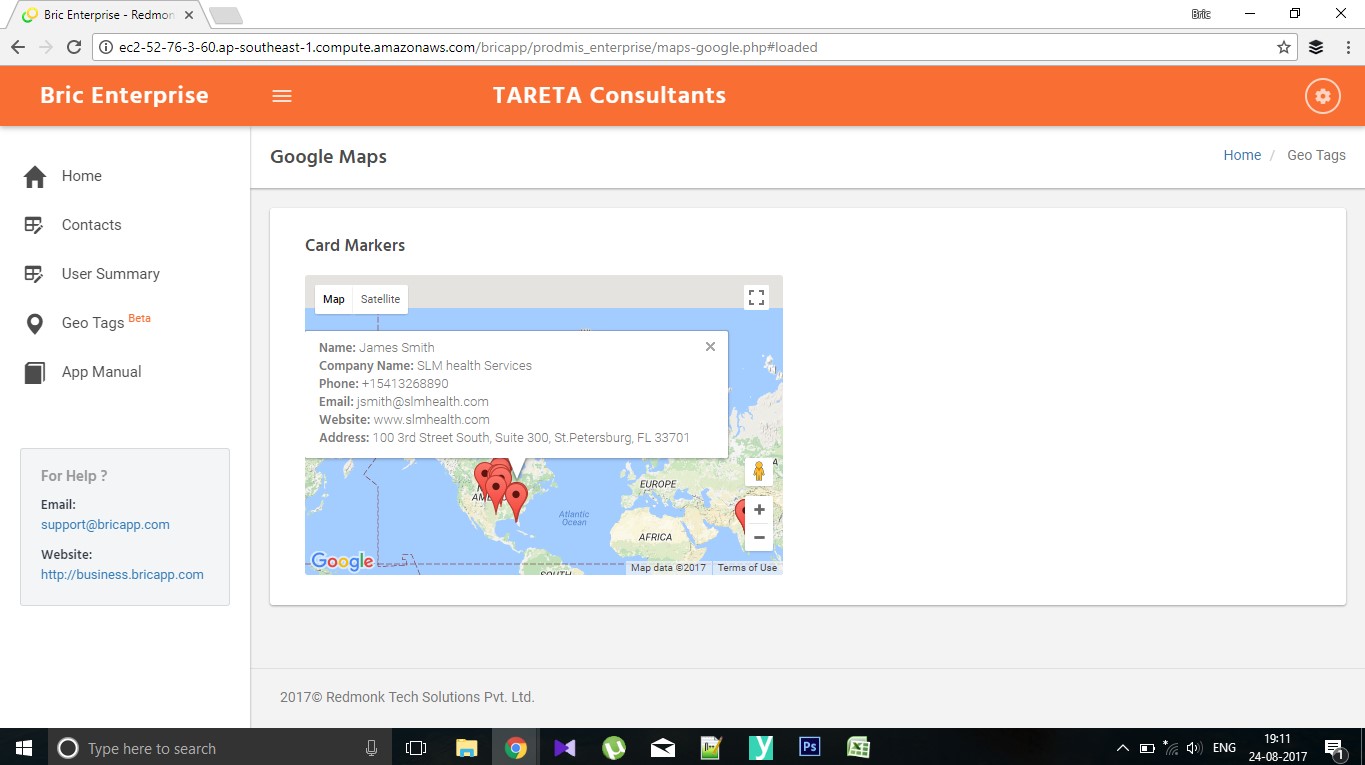1365x765 pixels.
Task: Open the App Manual page
Action: coord(101,372)
